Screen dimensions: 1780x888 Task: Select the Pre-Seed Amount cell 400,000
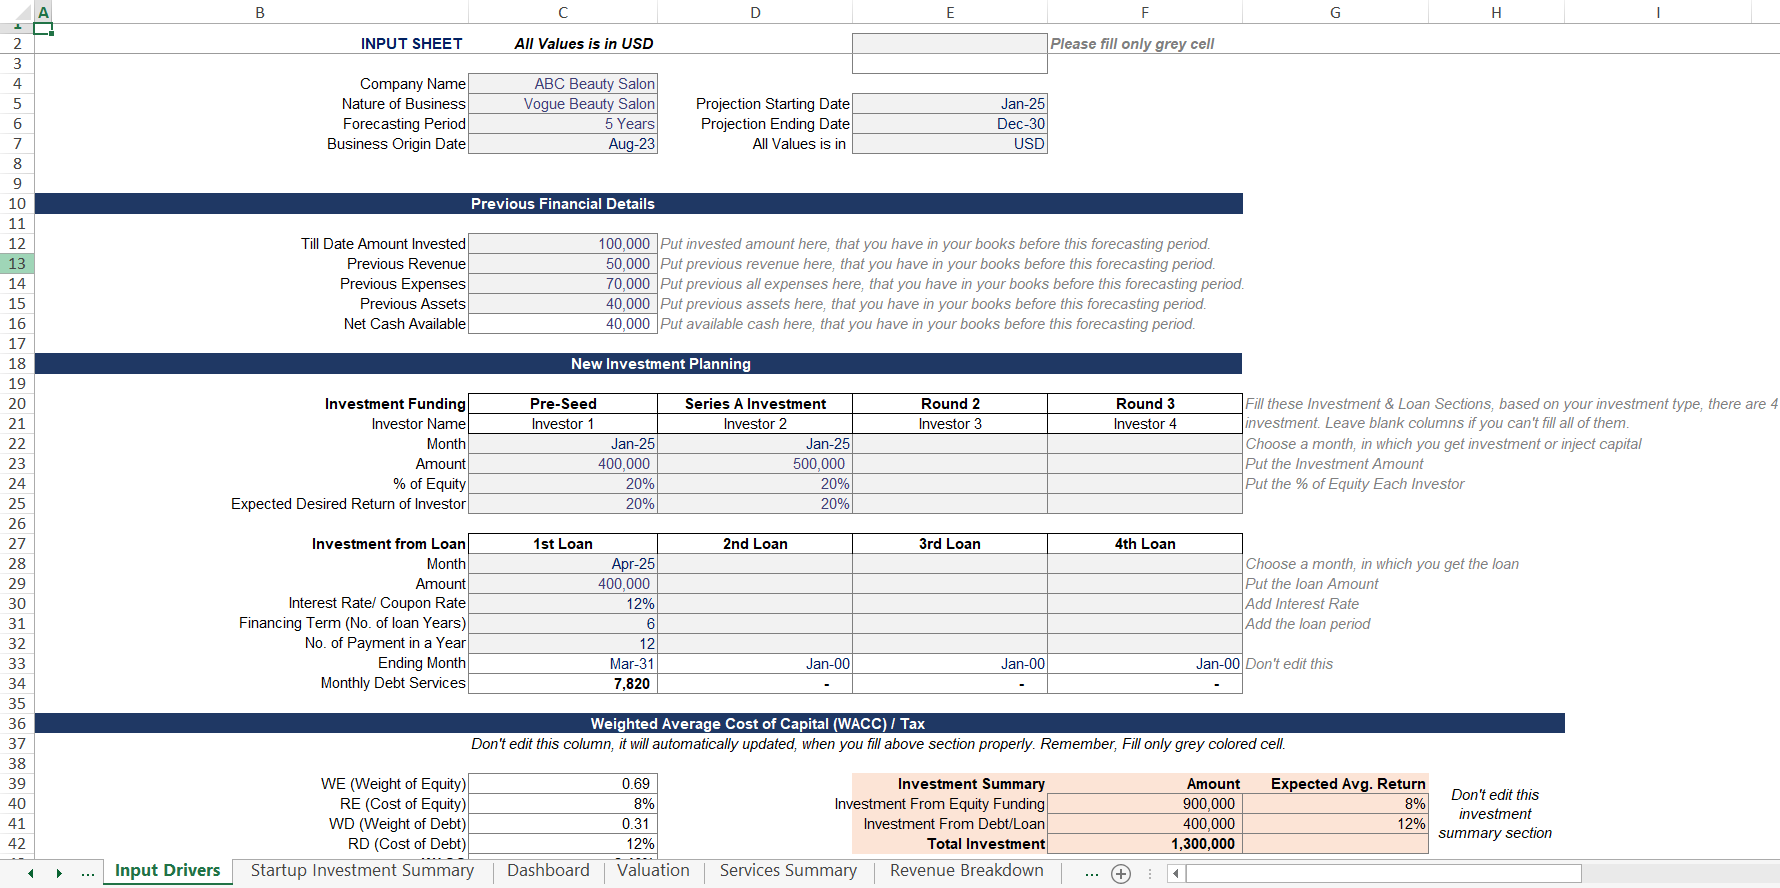point(563,464)
